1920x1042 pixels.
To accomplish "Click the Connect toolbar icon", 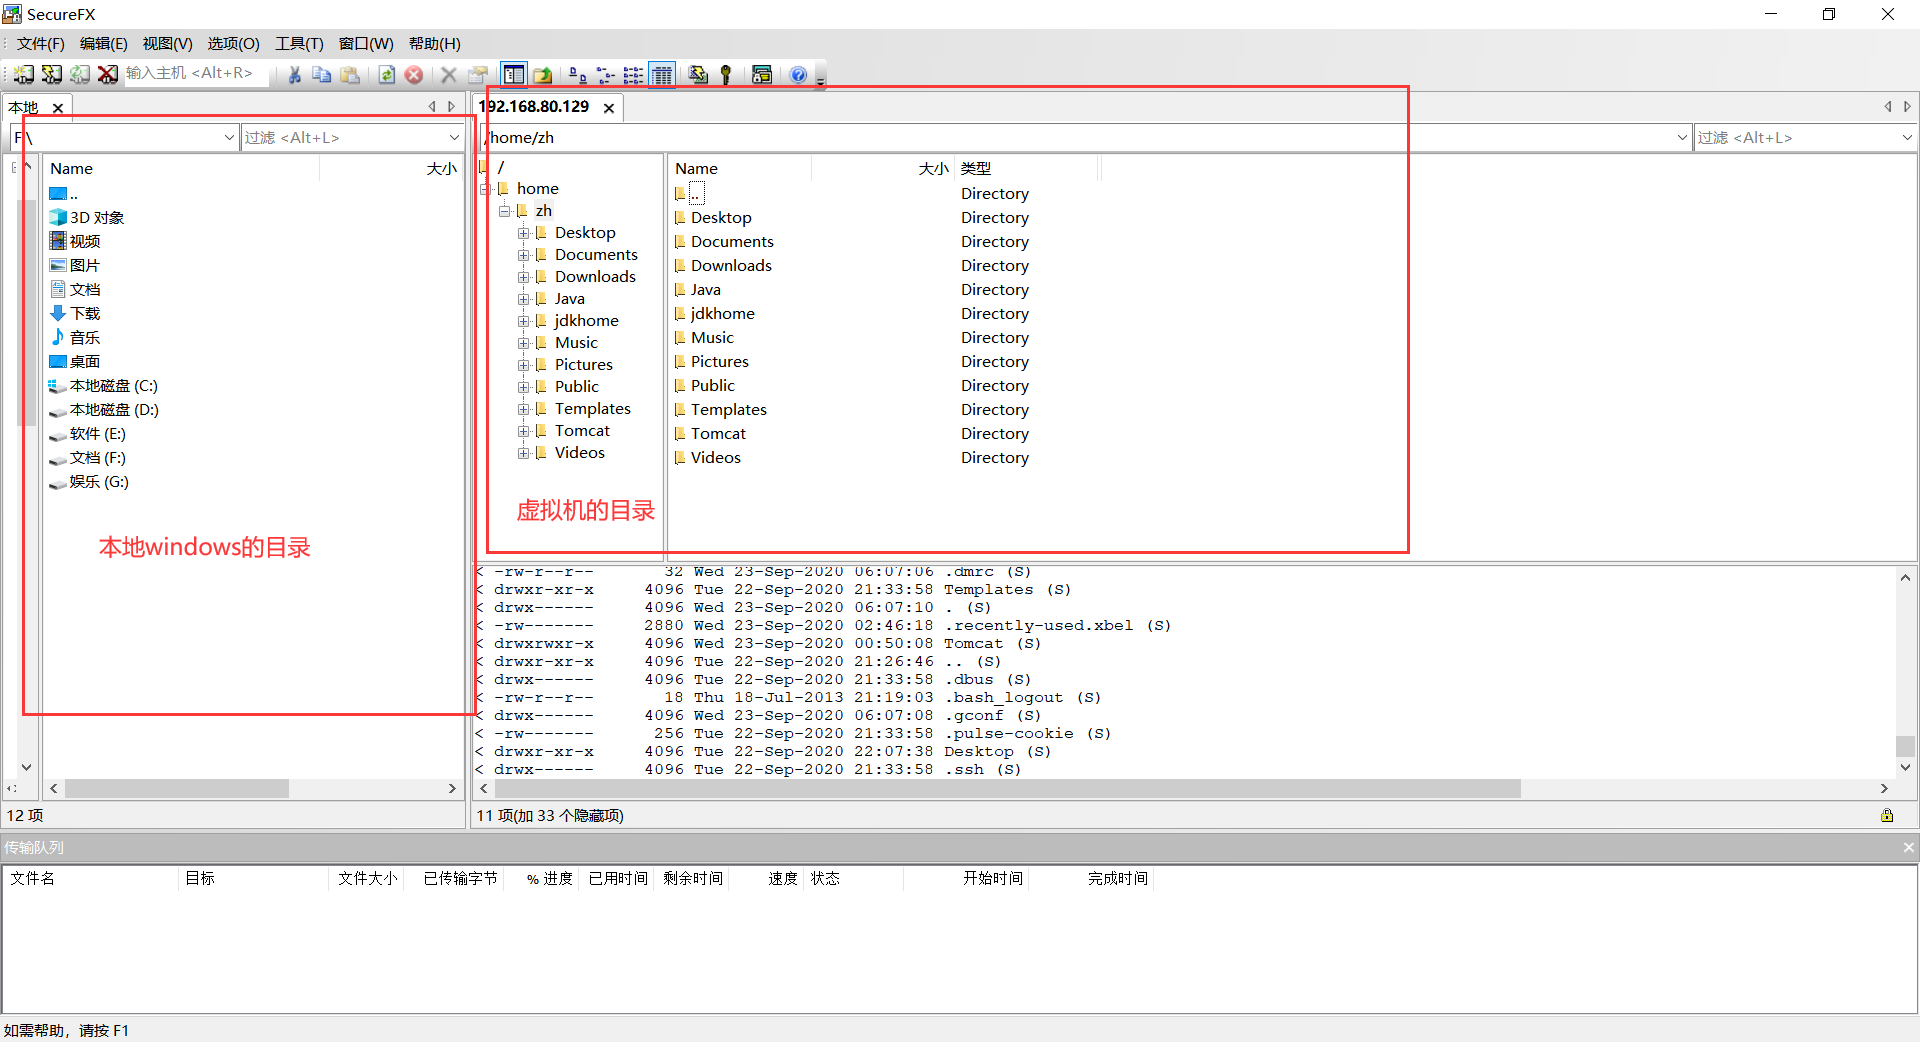I will pyautogui.click(x=23, y=74).
